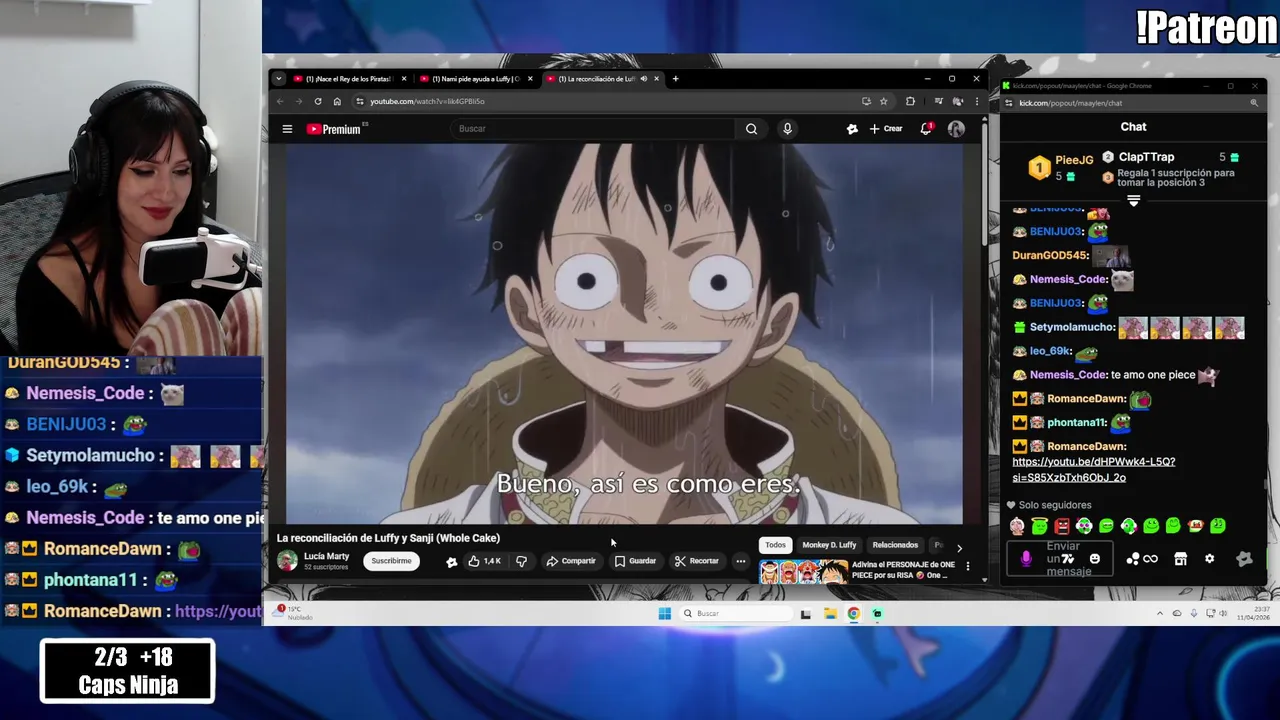Open Lucía Marty channel avatar

pyautogui.click(x=287, y=561)
